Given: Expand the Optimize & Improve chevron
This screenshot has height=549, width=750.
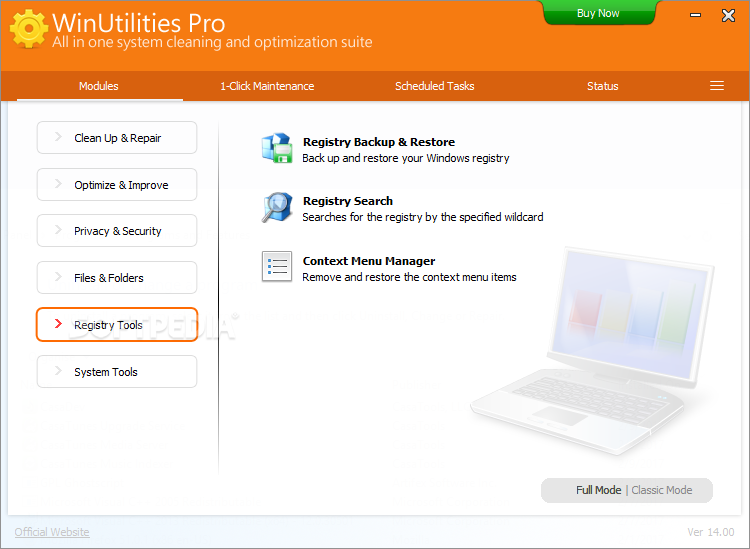Looking at the screenshot, I should coord(58,184).
